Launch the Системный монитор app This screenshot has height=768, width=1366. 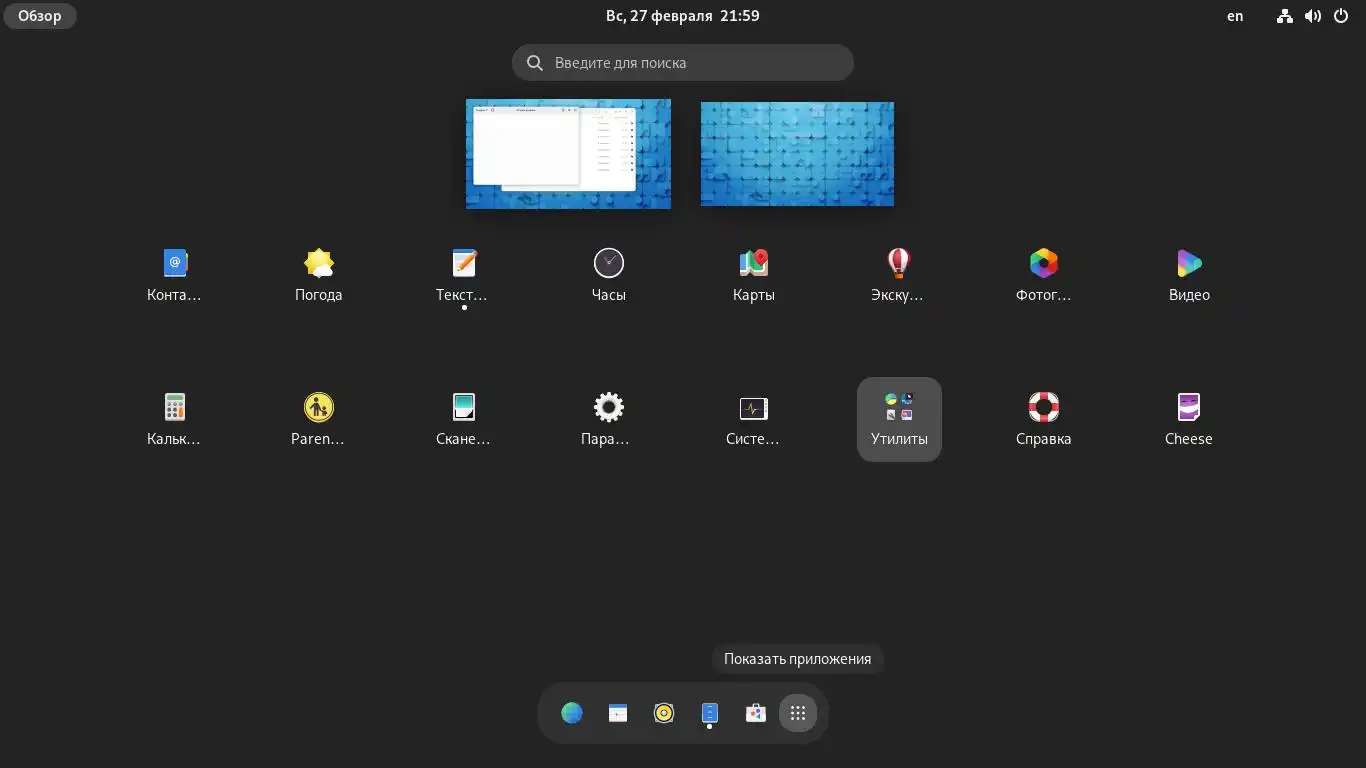click(x=753, y=419)
